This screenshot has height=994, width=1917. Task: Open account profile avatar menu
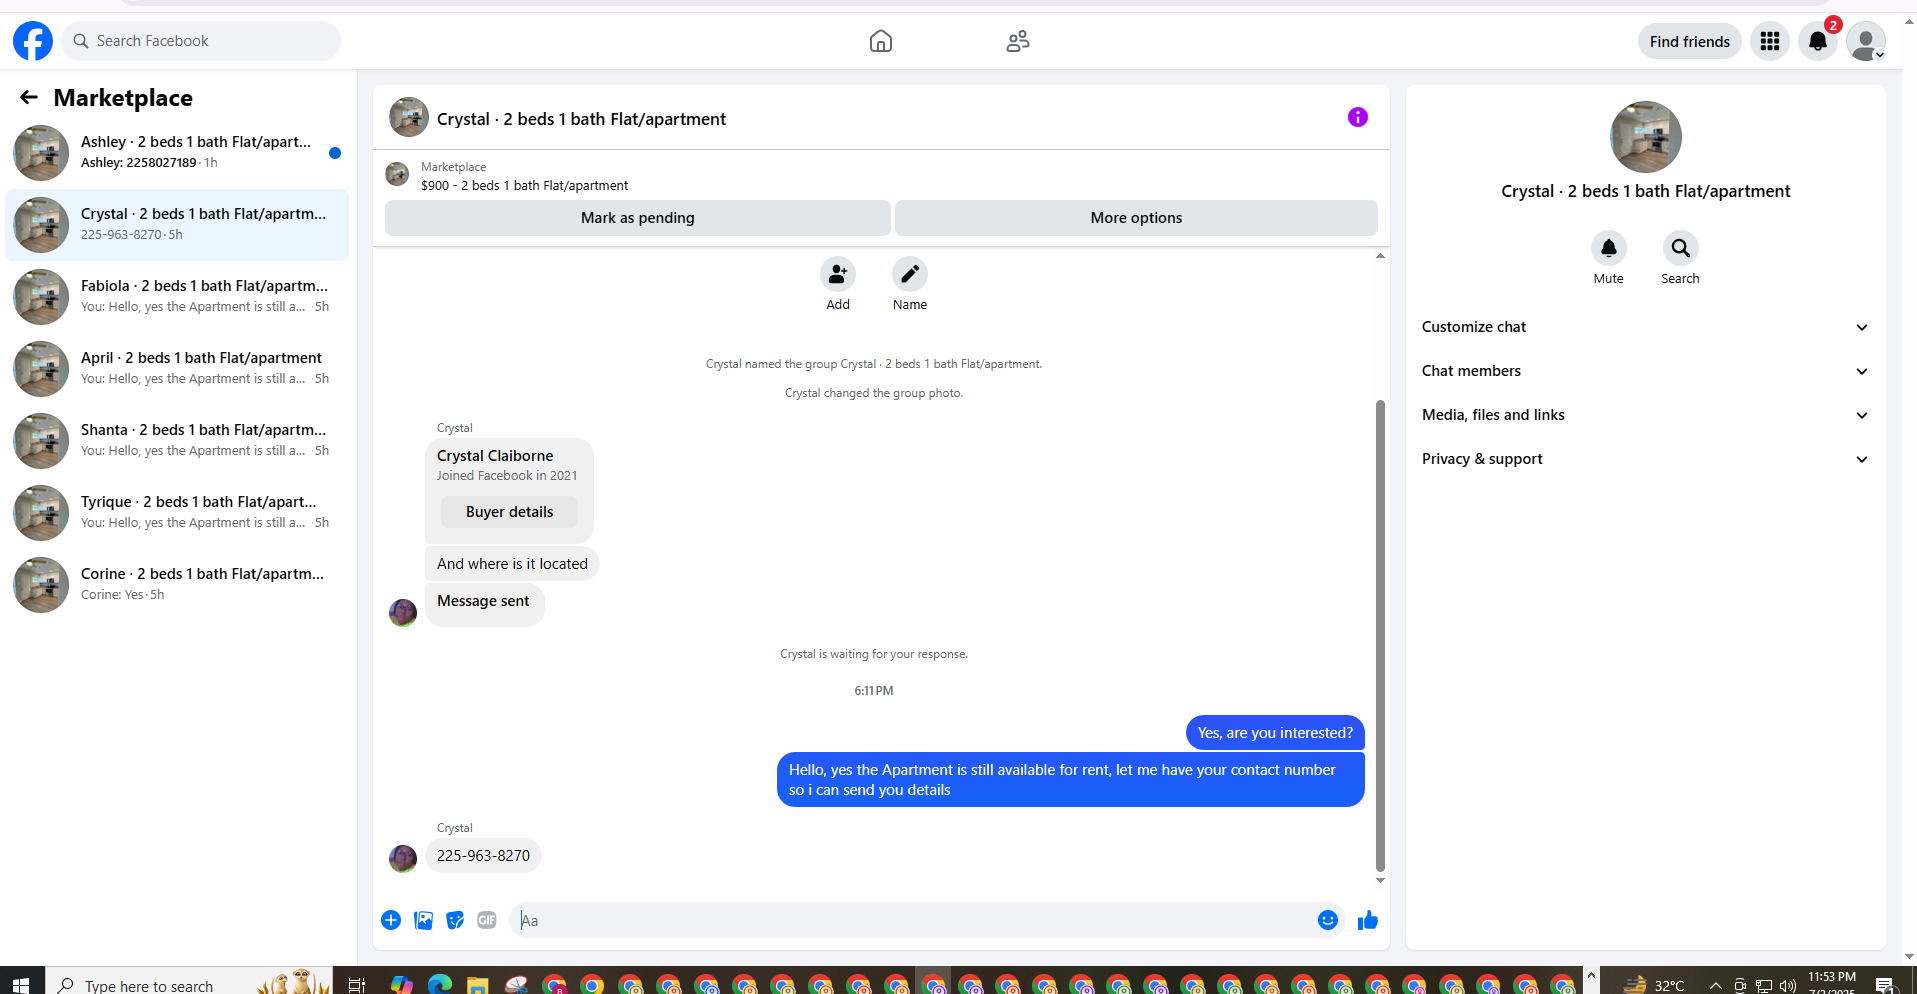[1866, 41]
